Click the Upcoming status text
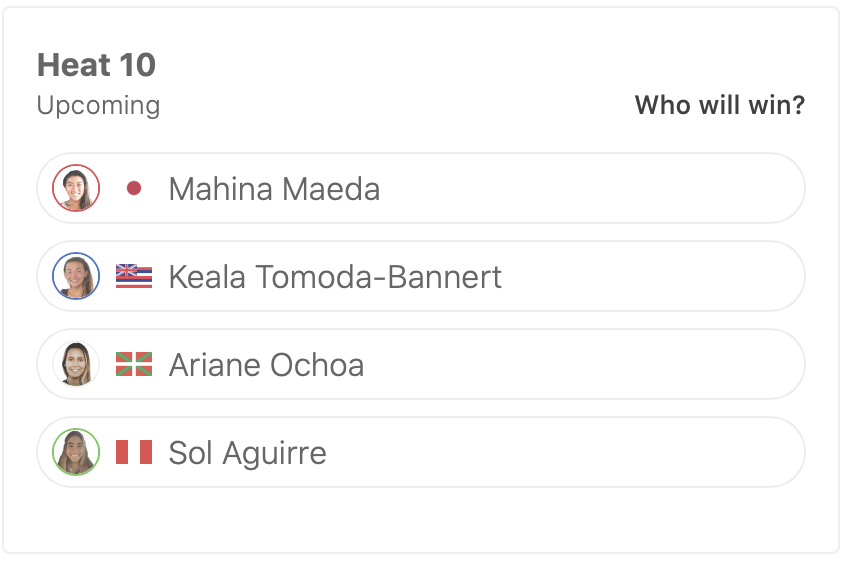This screenshot has height=566, width=846. click(x=98, y=105)
